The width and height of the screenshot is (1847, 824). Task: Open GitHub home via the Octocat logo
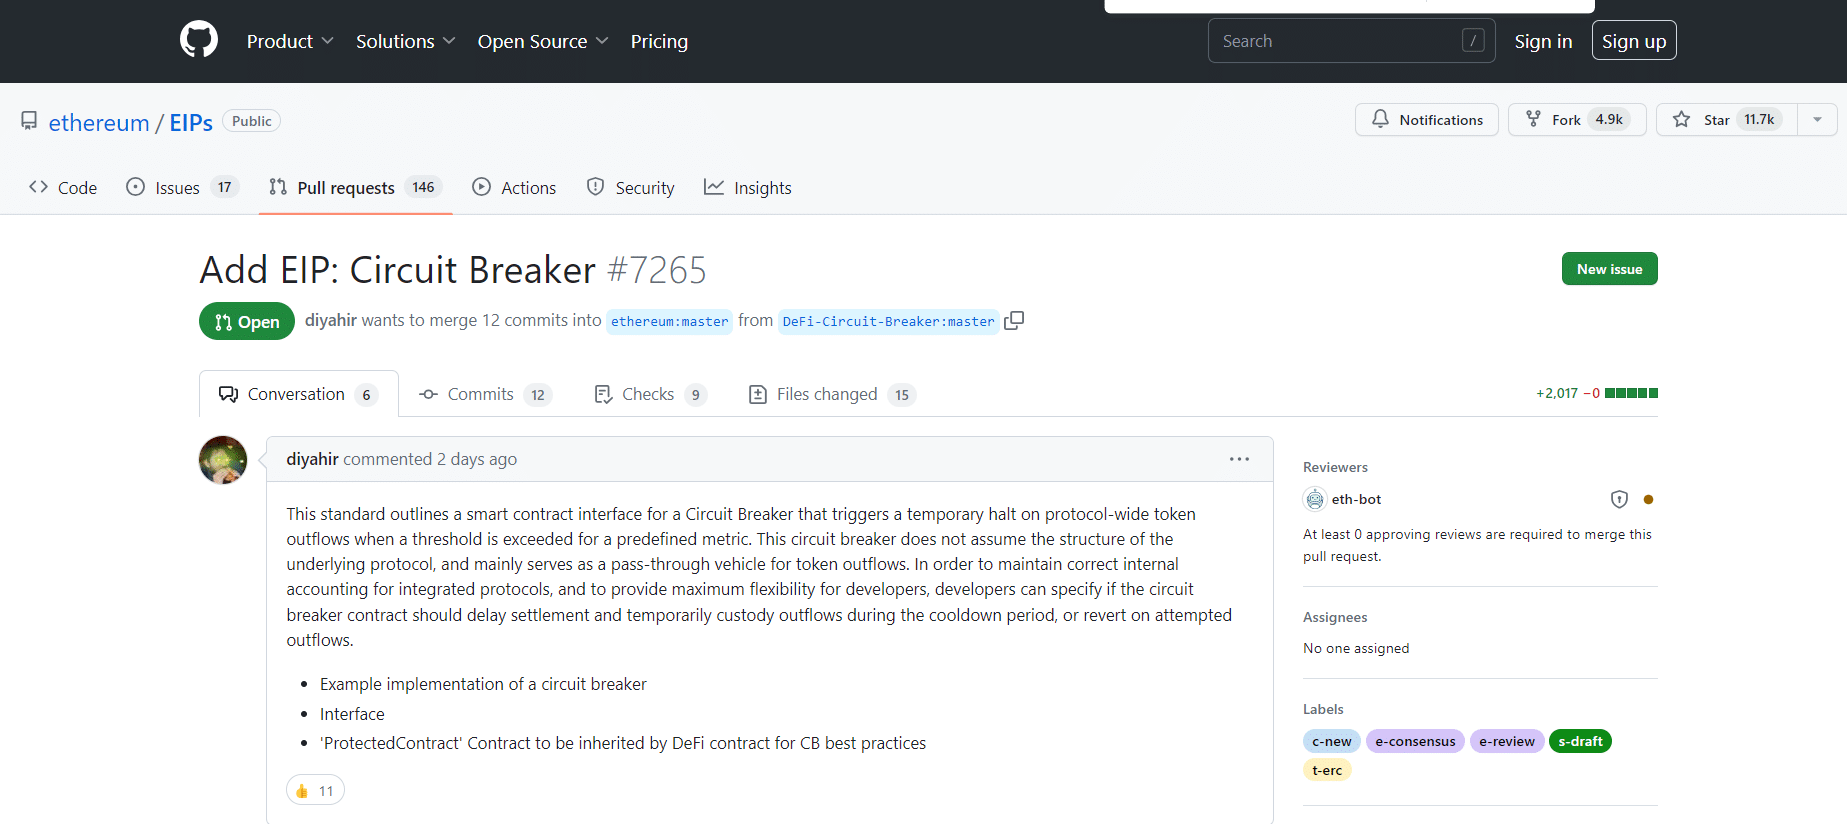click(x=199, y=40)
